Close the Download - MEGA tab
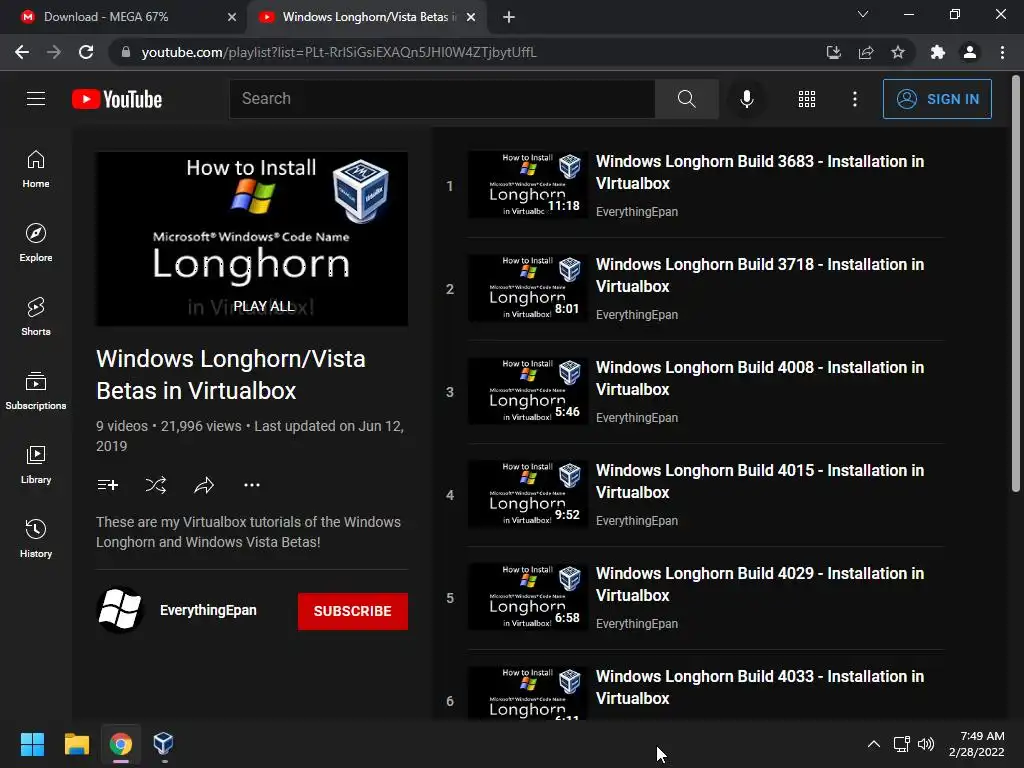Image resolution: width=1024 pixels, height=768 pixels. [232, 18]
